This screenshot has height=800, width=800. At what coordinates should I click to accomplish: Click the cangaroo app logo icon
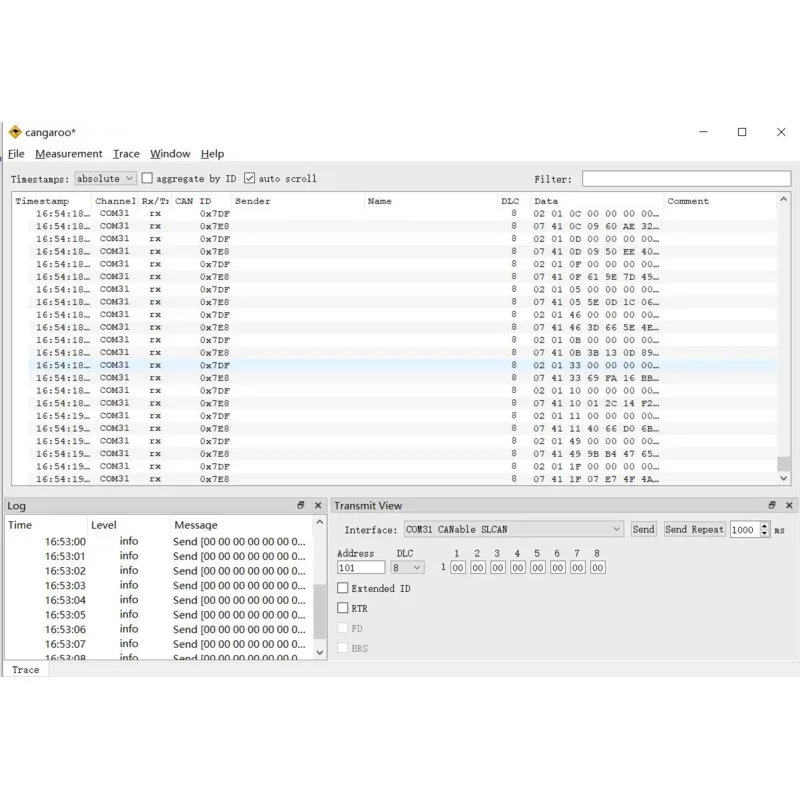pos(15,132)
